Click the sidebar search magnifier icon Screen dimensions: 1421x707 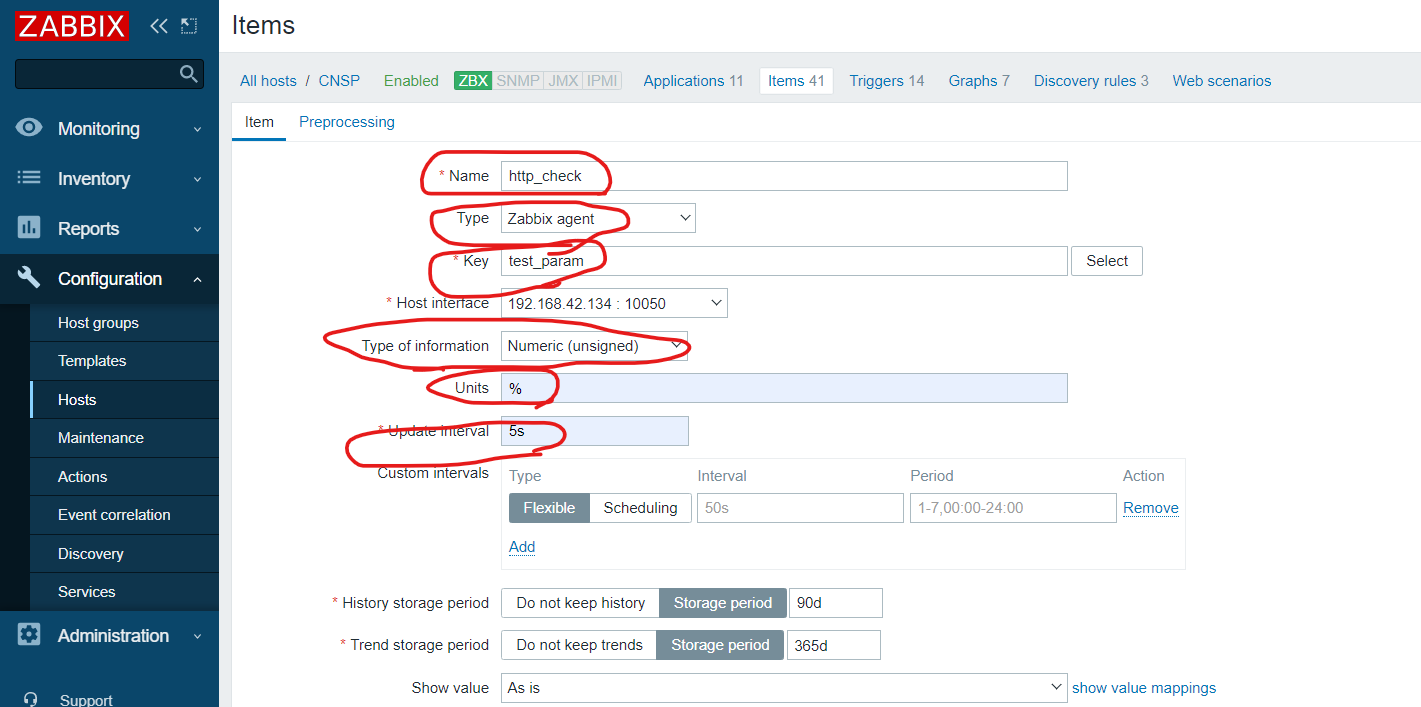[188, 73]
